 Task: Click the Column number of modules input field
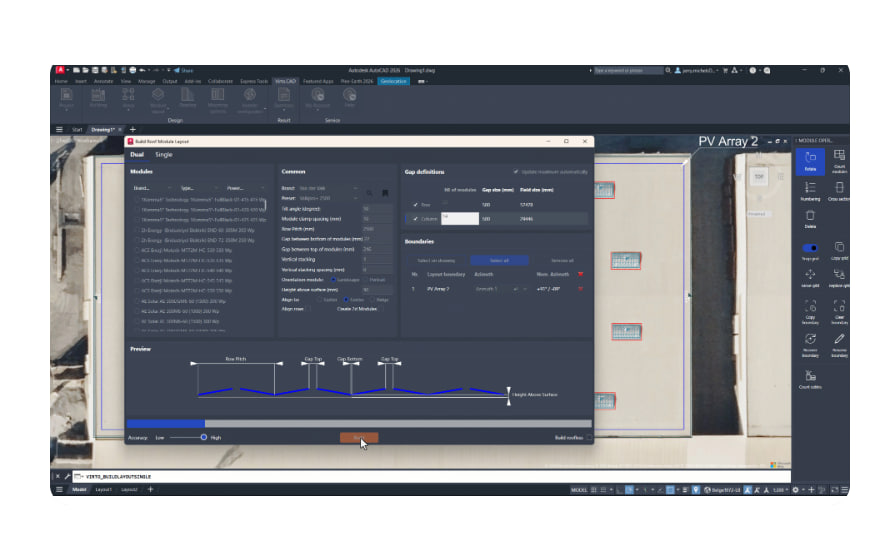coord(459,219)
